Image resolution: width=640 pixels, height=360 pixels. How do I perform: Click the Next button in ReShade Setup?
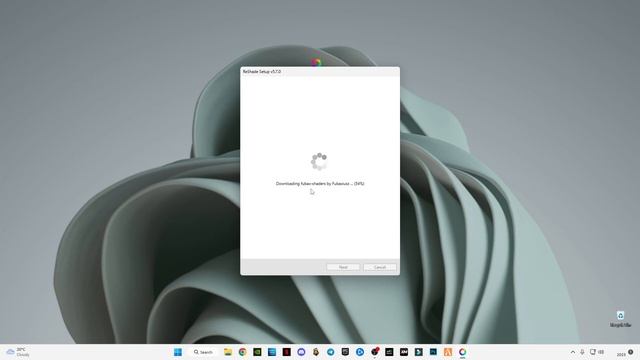tap(343, 267)
